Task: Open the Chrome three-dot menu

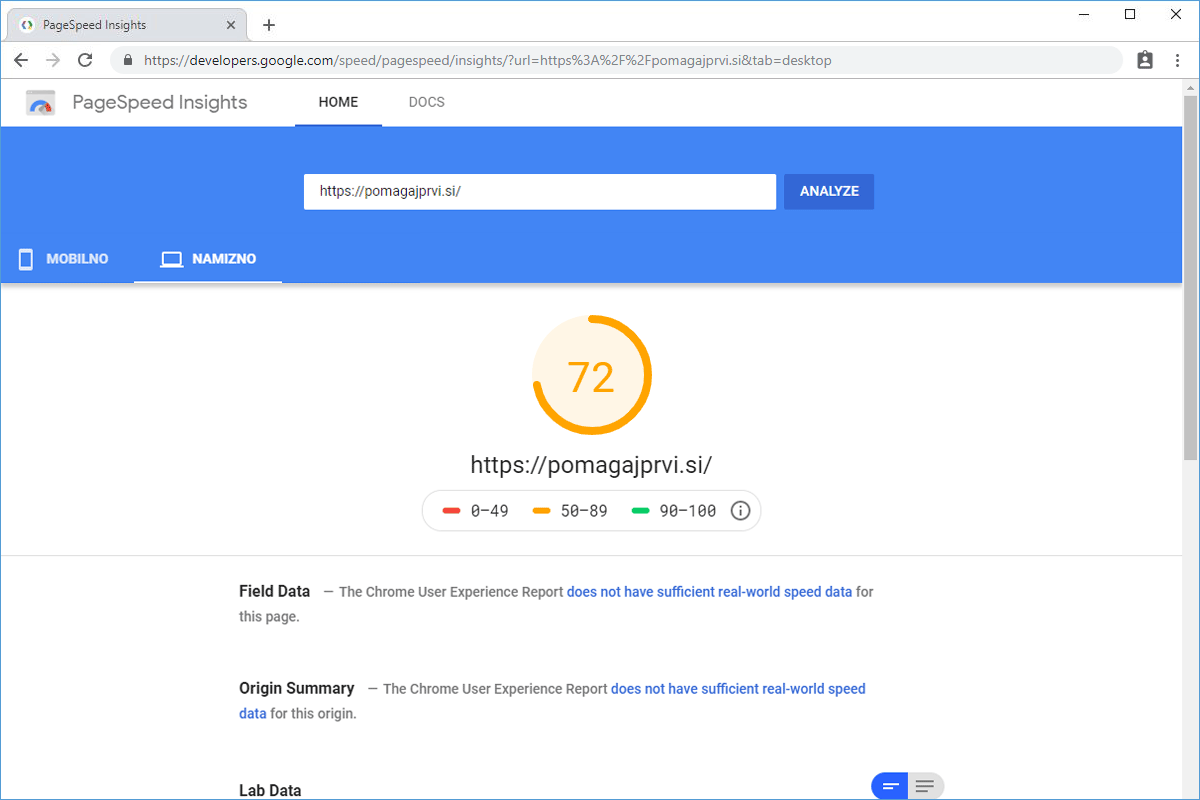Action: [x=1177, y=60]
